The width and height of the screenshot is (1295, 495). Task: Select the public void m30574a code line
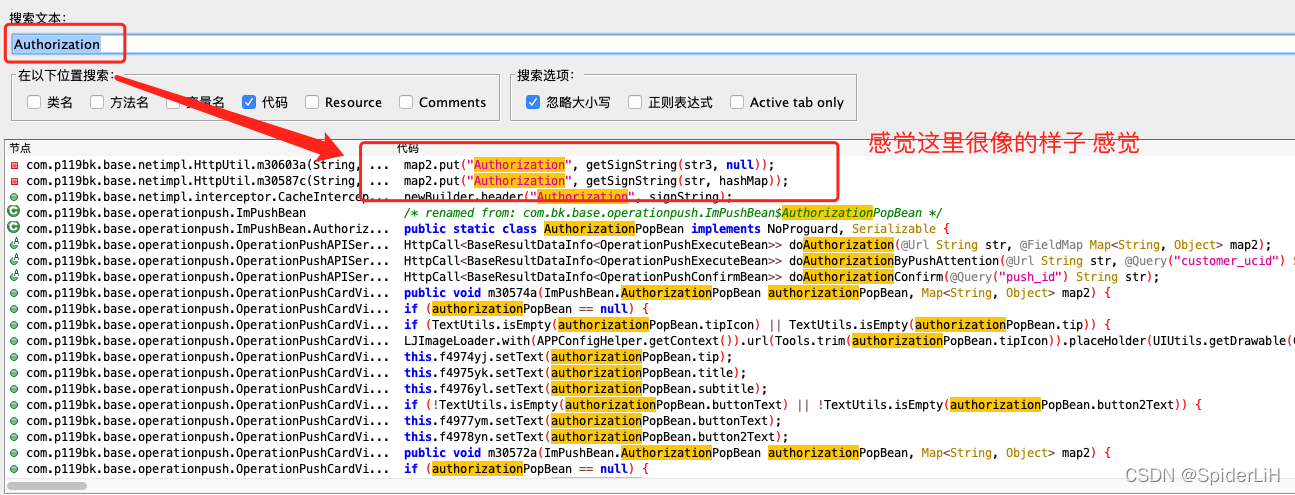point(757,292)
